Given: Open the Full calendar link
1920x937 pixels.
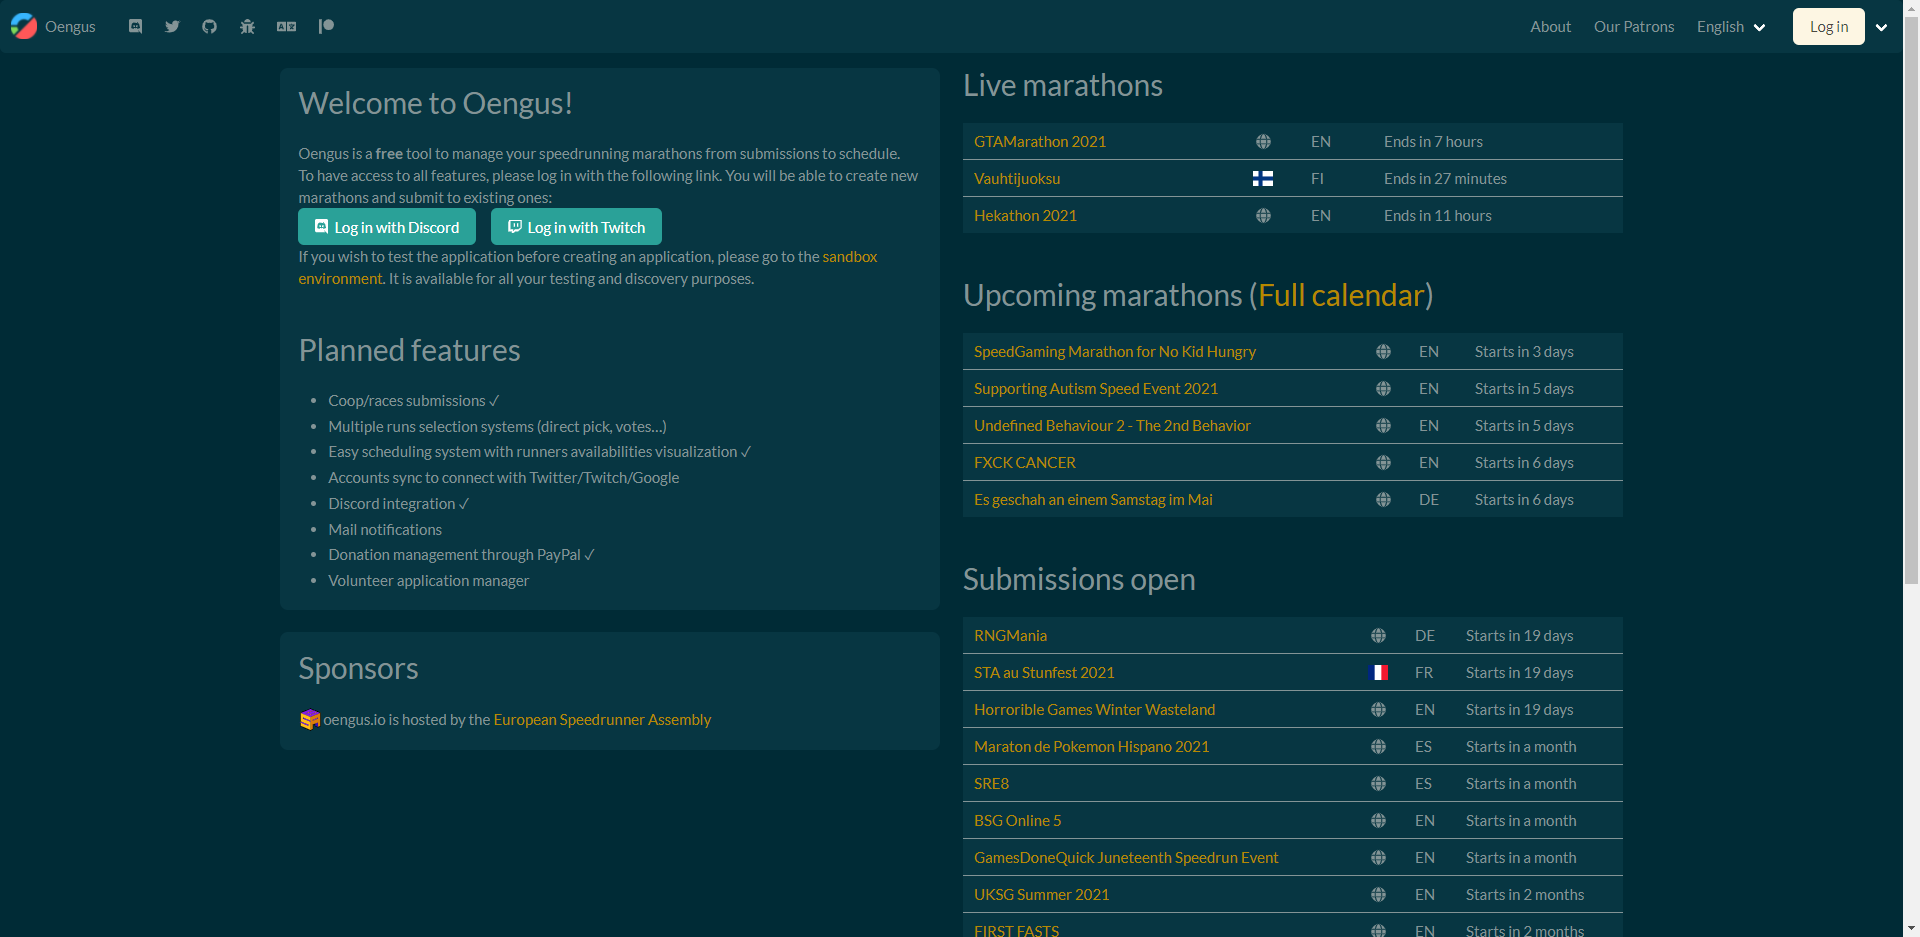Looking at the screenshot, I should coord(1341,296).
